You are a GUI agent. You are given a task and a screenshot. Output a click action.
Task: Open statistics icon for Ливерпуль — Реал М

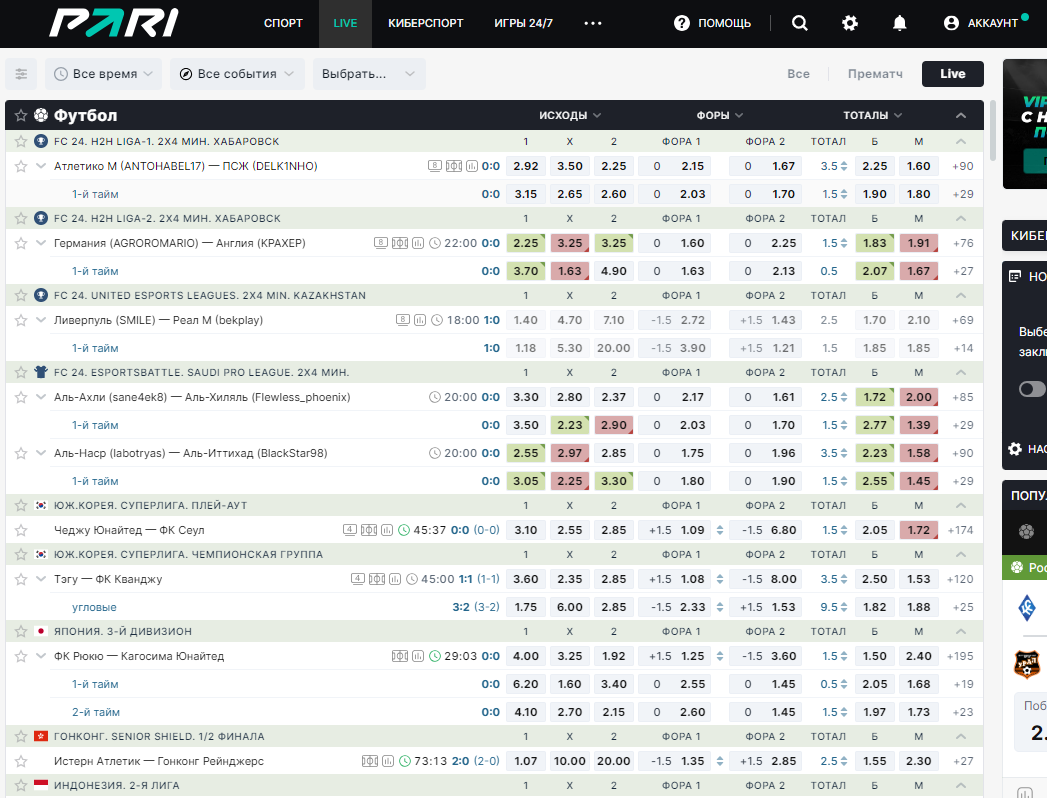[x=420, y=320]
